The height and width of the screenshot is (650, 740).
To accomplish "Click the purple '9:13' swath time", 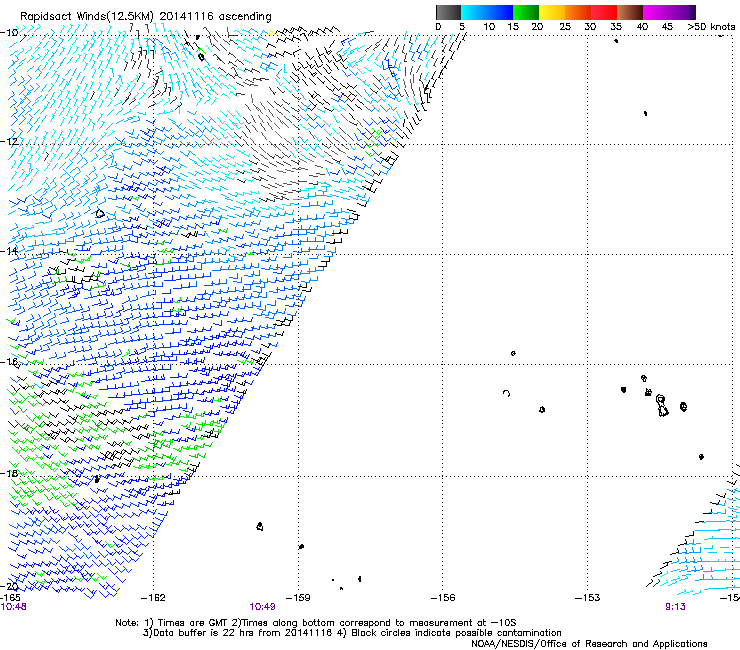I will coord(675,607).
